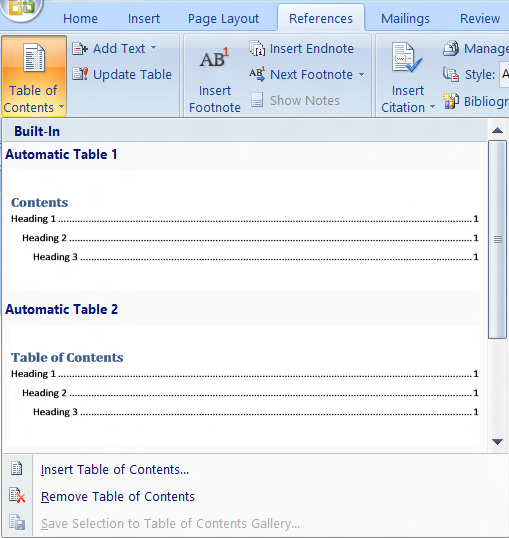Click the Built-In gallery header

[x=245, y=131]
